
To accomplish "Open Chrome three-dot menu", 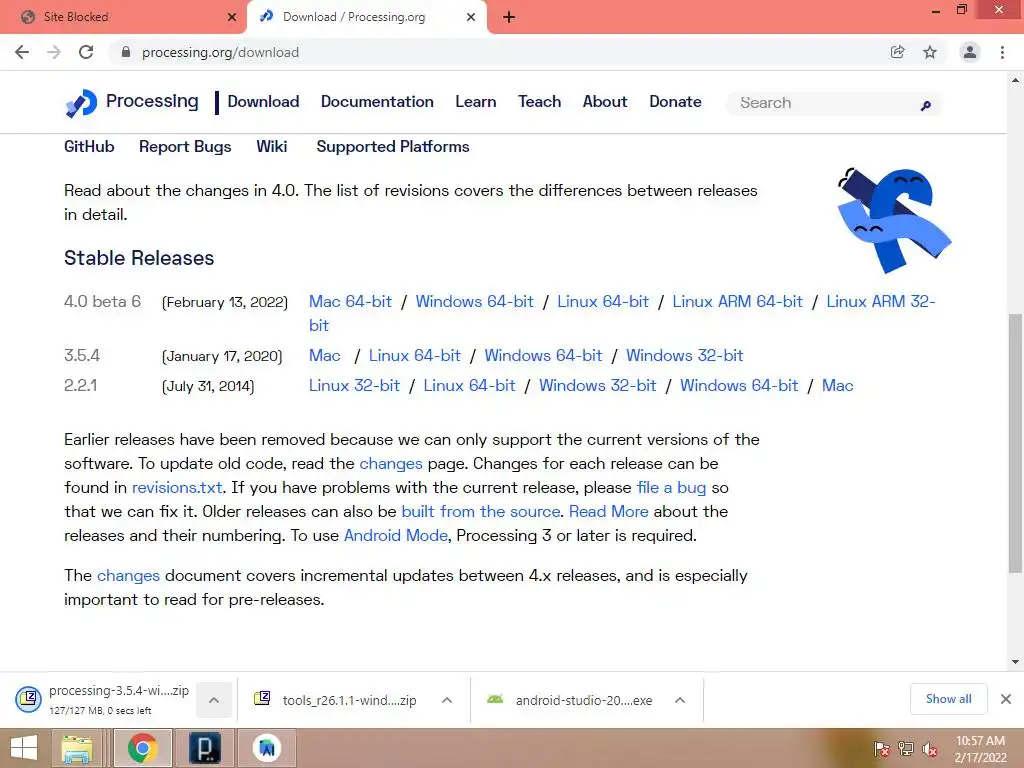I will point(1002,52).
